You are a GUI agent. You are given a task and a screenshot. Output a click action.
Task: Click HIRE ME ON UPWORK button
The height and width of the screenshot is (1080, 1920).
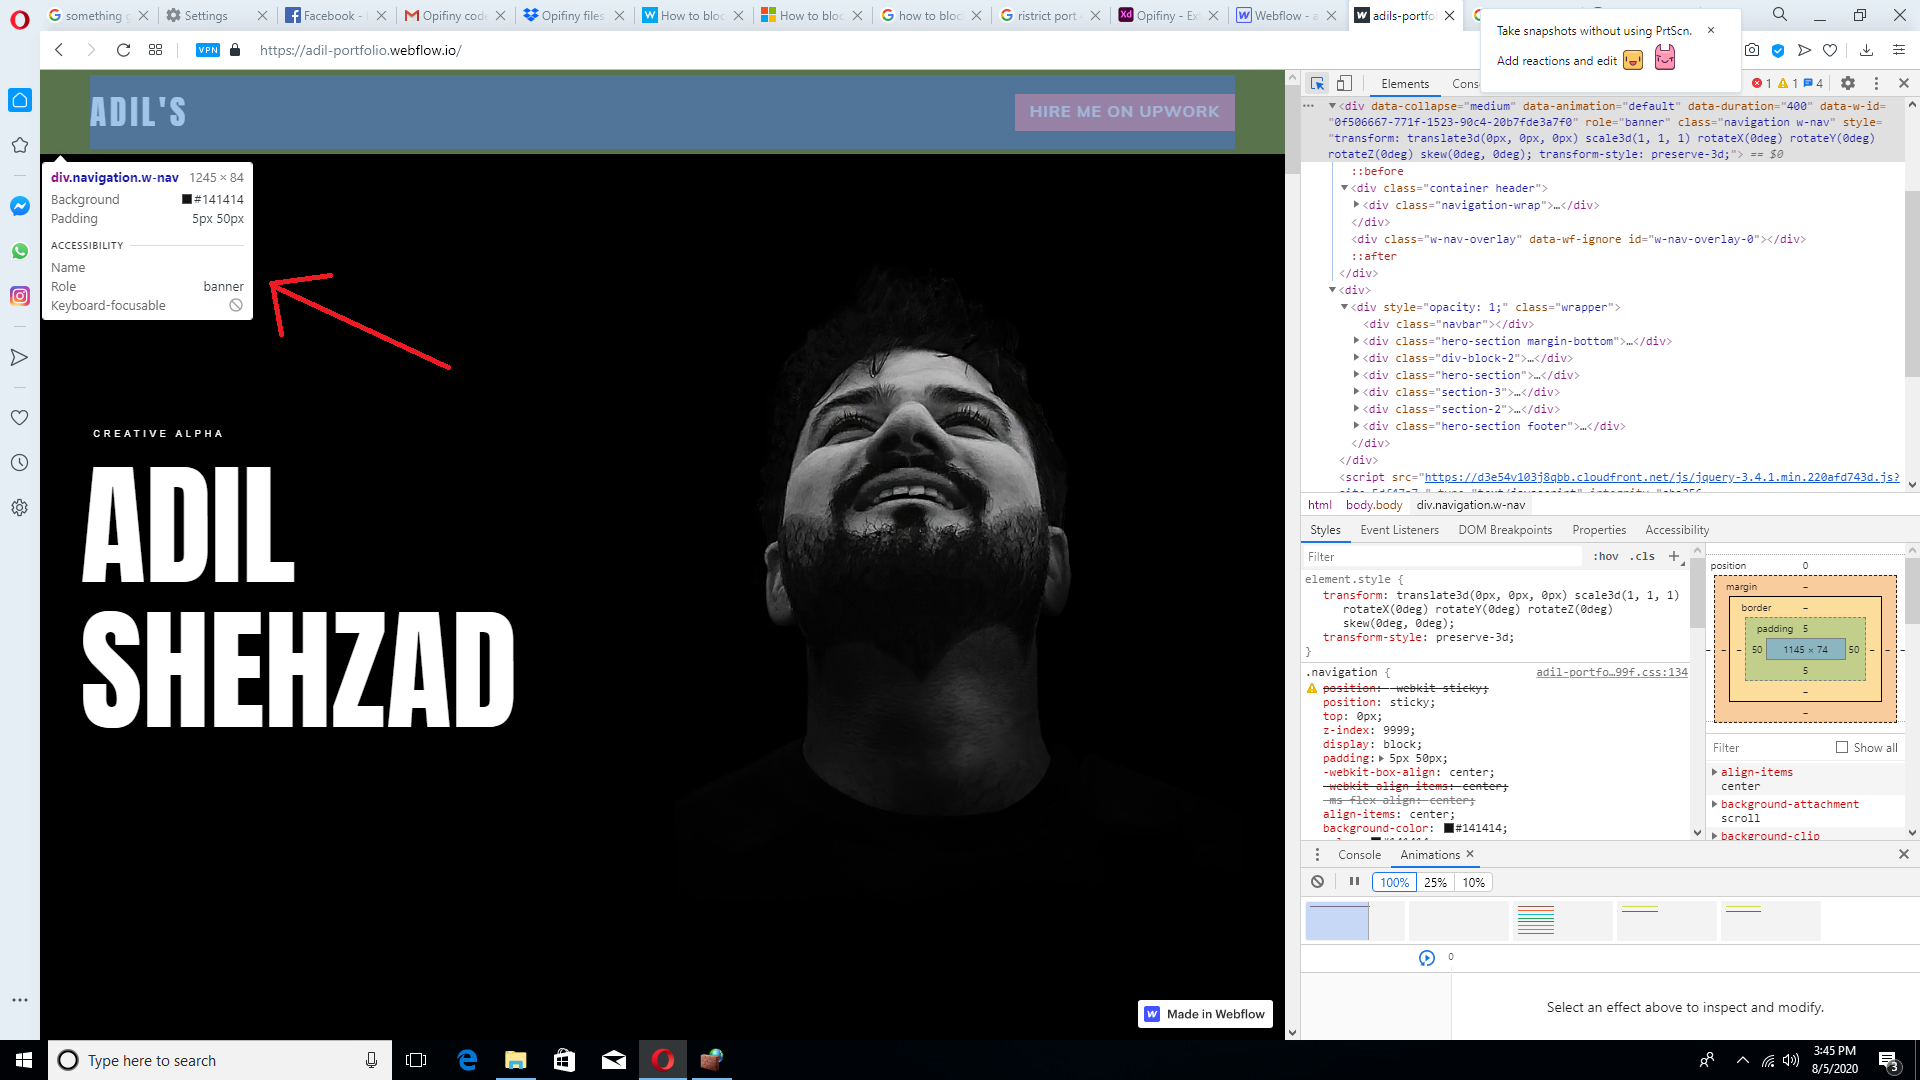(1124, 112)
